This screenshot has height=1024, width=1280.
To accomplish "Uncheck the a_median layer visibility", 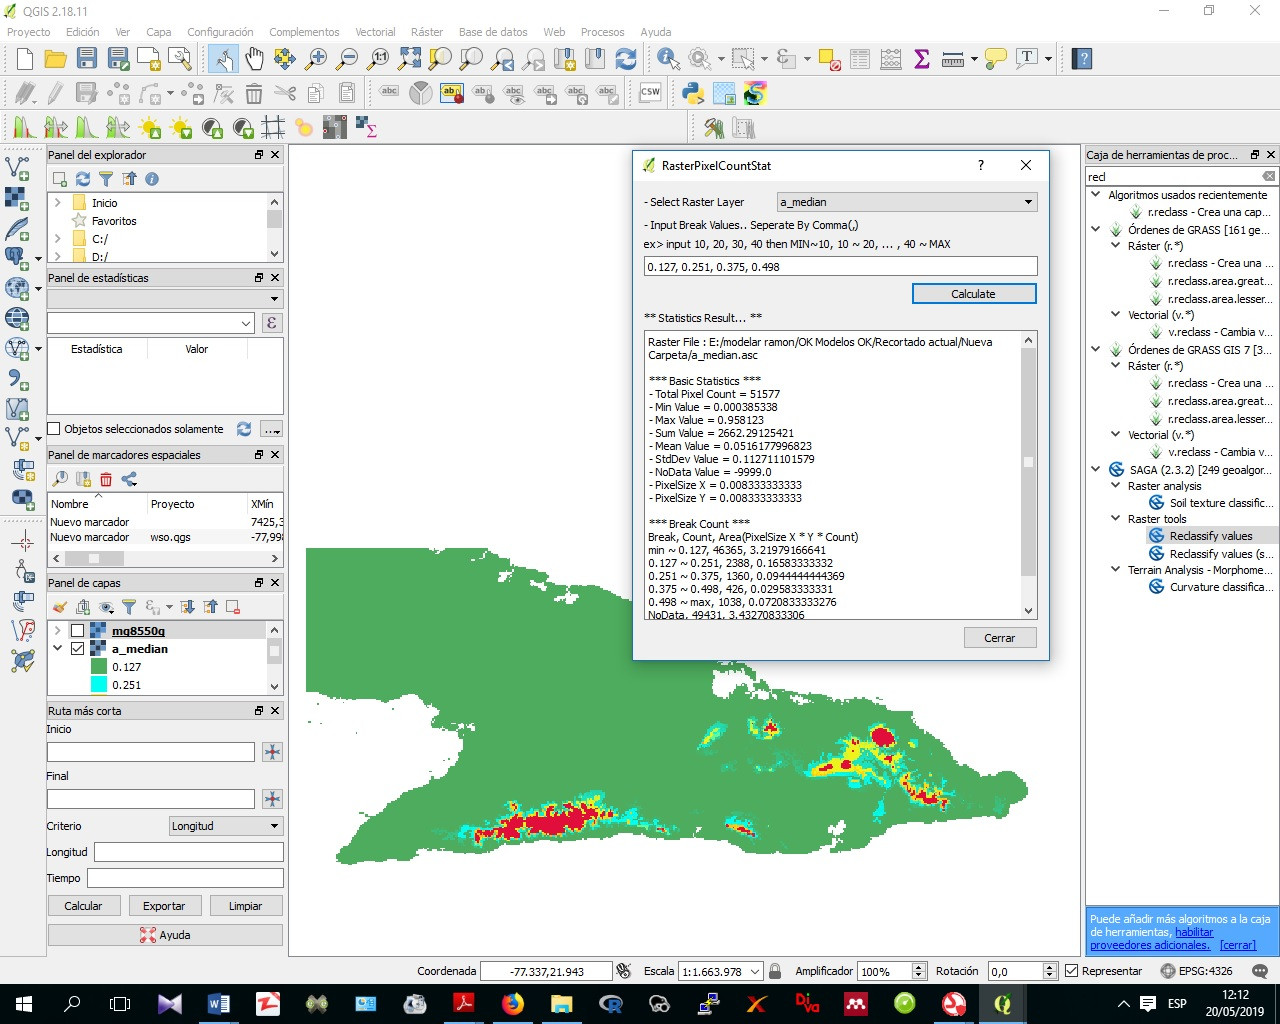I will click(77, 649).
